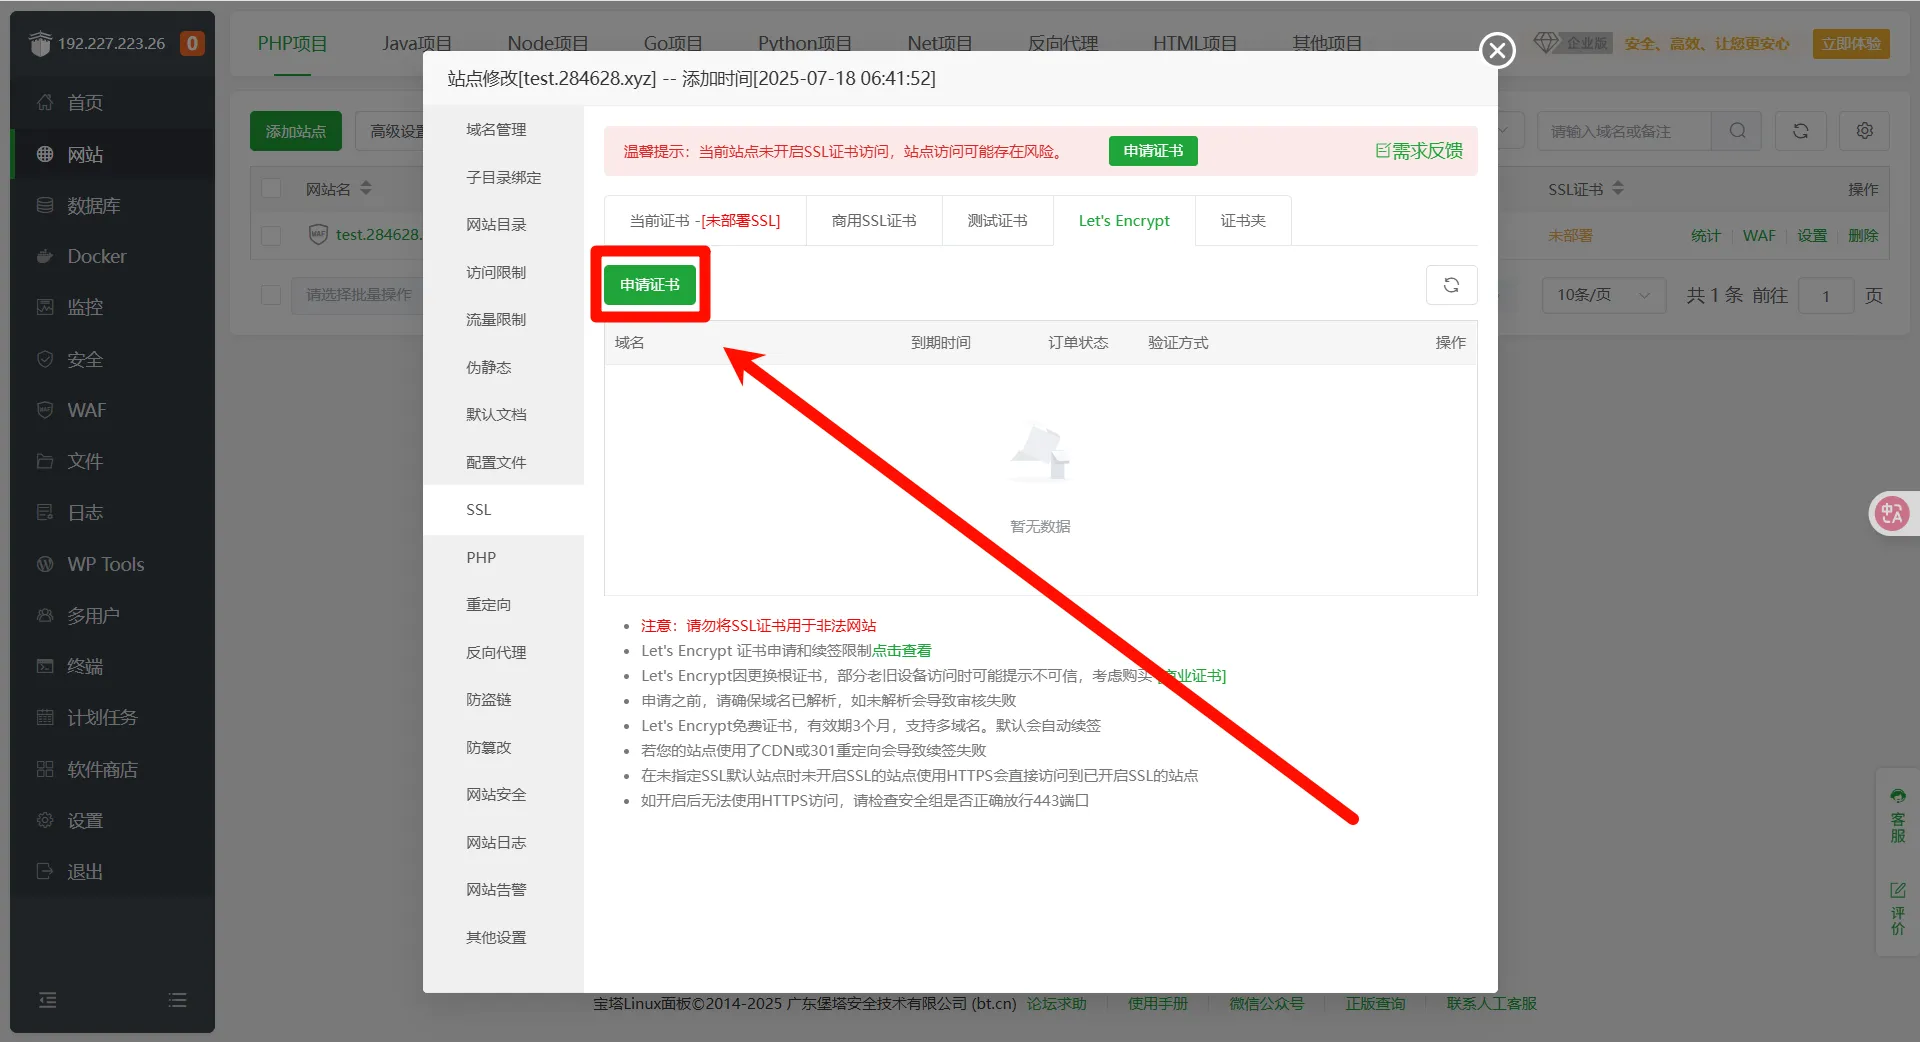Screen dimensions: 1920x1042
Task: Open the 点击查看 renewal limits link
Action: pos(901,651)
